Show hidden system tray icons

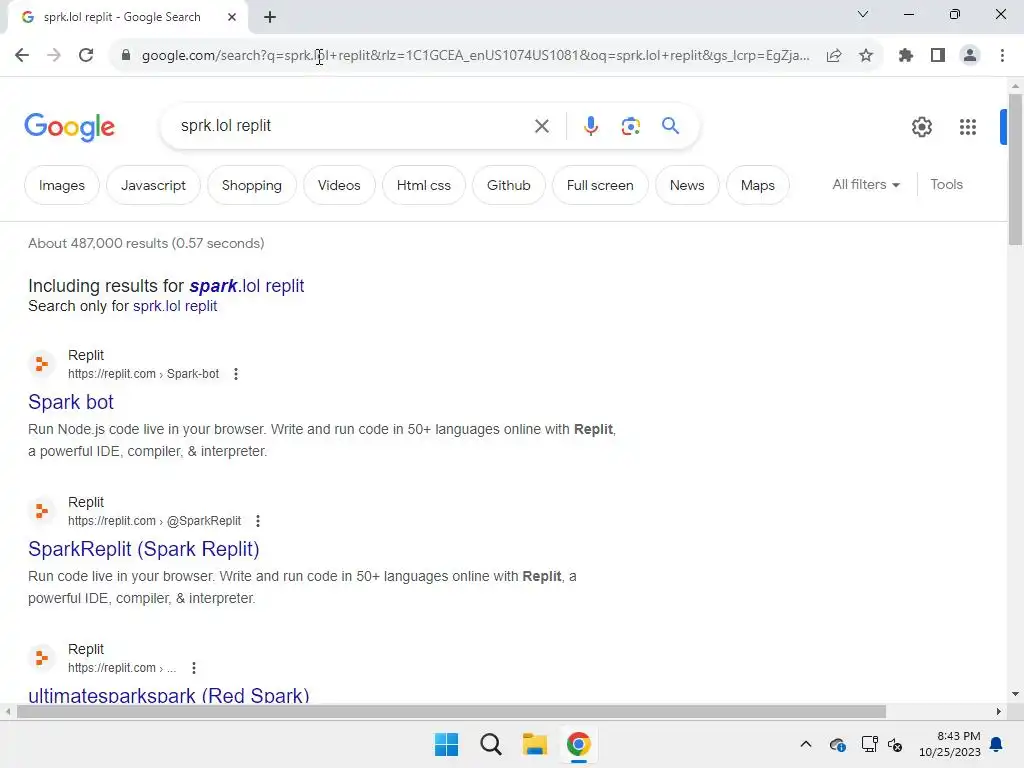806,744
